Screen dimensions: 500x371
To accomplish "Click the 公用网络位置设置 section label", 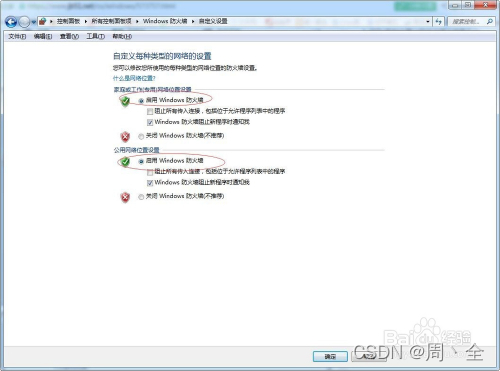I will [137, 150].
